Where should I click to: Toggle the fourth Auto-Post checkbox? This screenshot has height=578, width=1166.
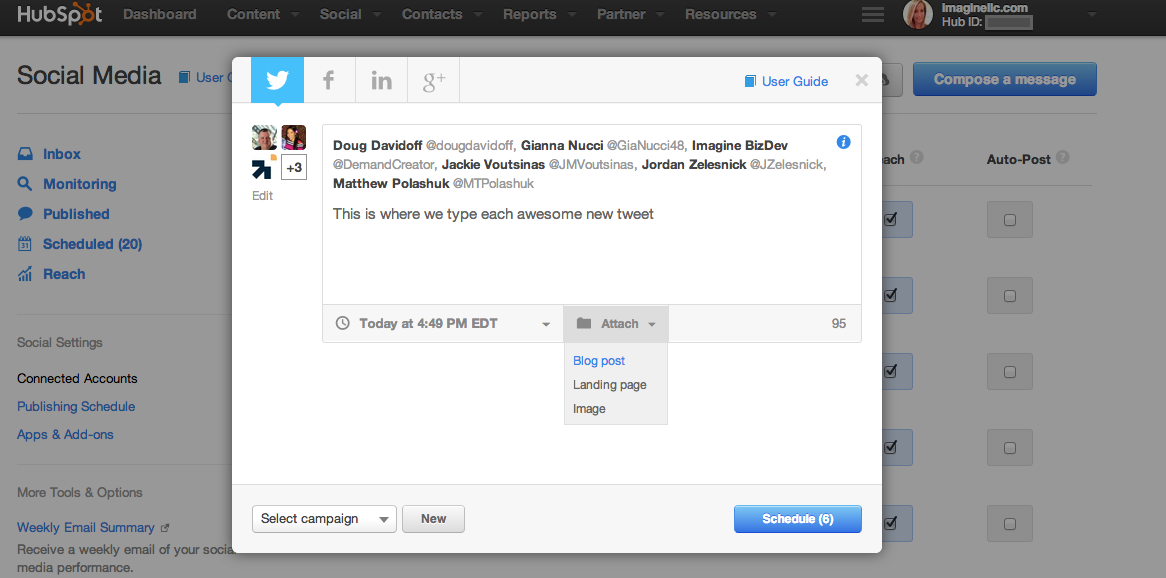pyautogui.click(x=1010, y=447)
